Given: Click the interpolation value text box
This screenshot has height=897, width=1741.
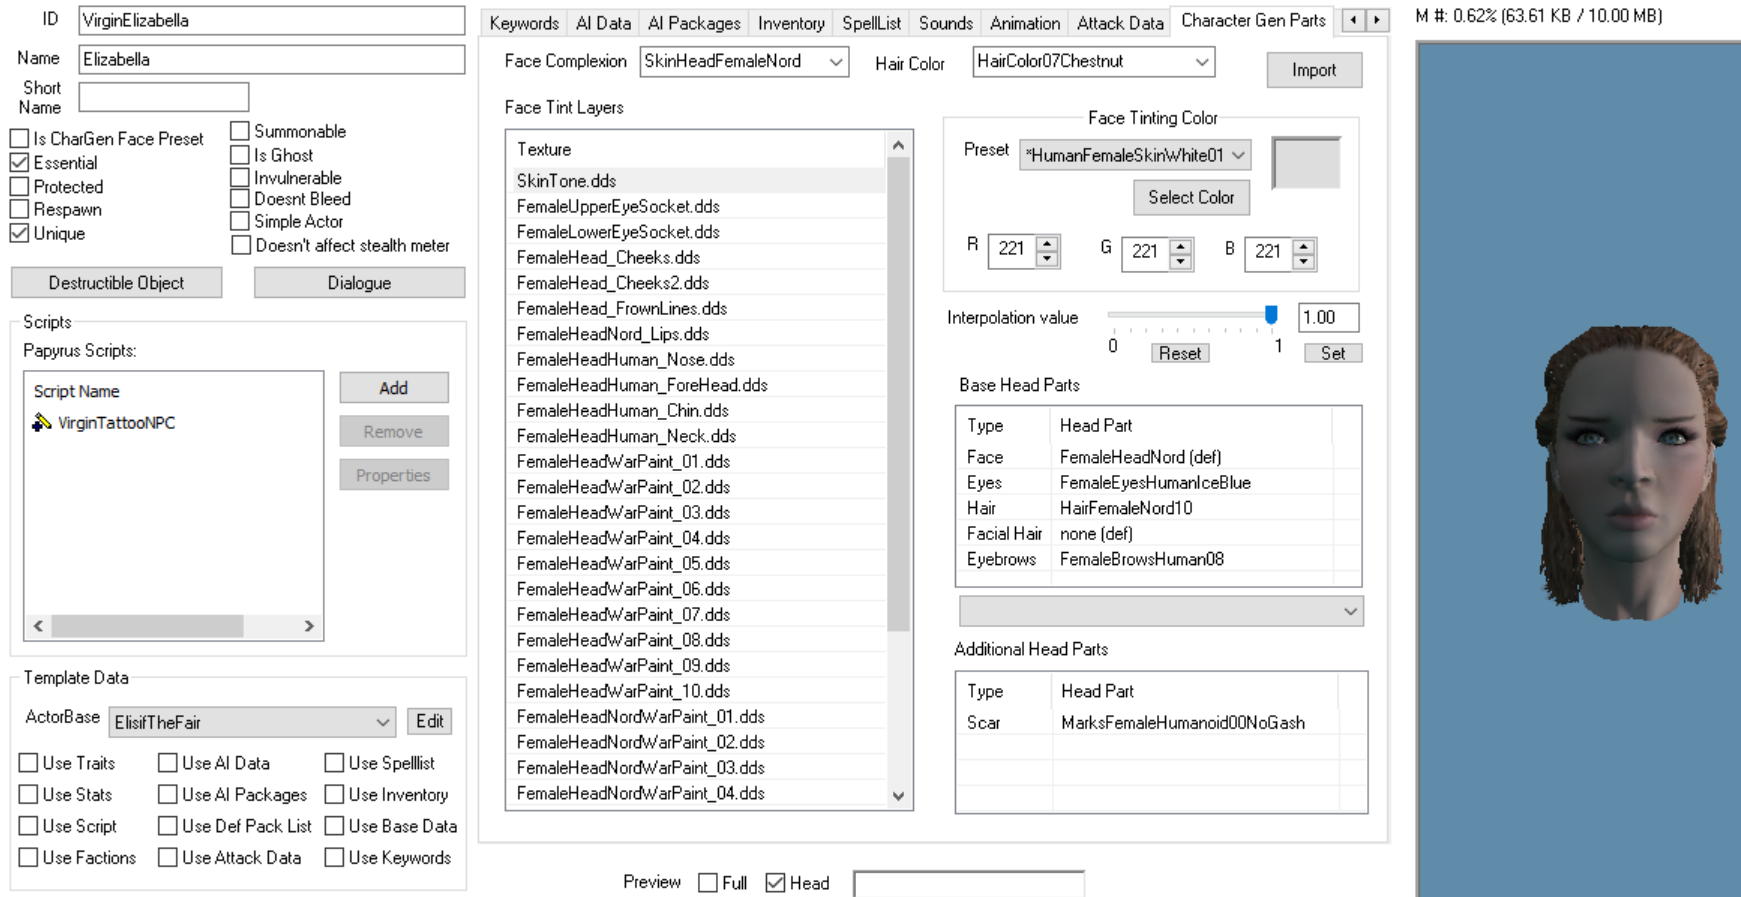Looking at the screenshot, I should (1328, 317).
